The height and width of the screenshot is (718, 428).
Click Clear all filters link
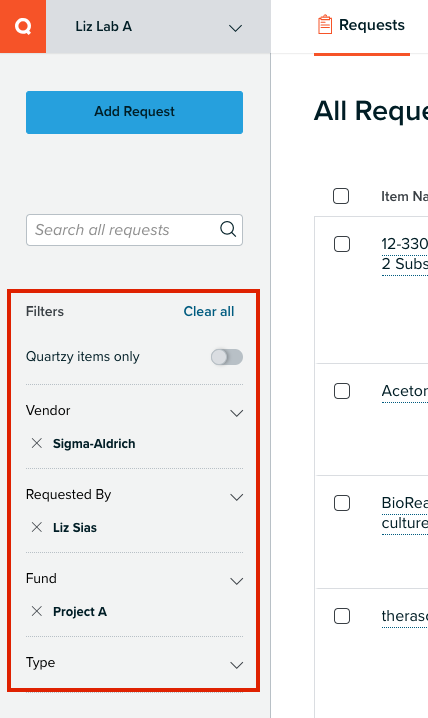209,311
